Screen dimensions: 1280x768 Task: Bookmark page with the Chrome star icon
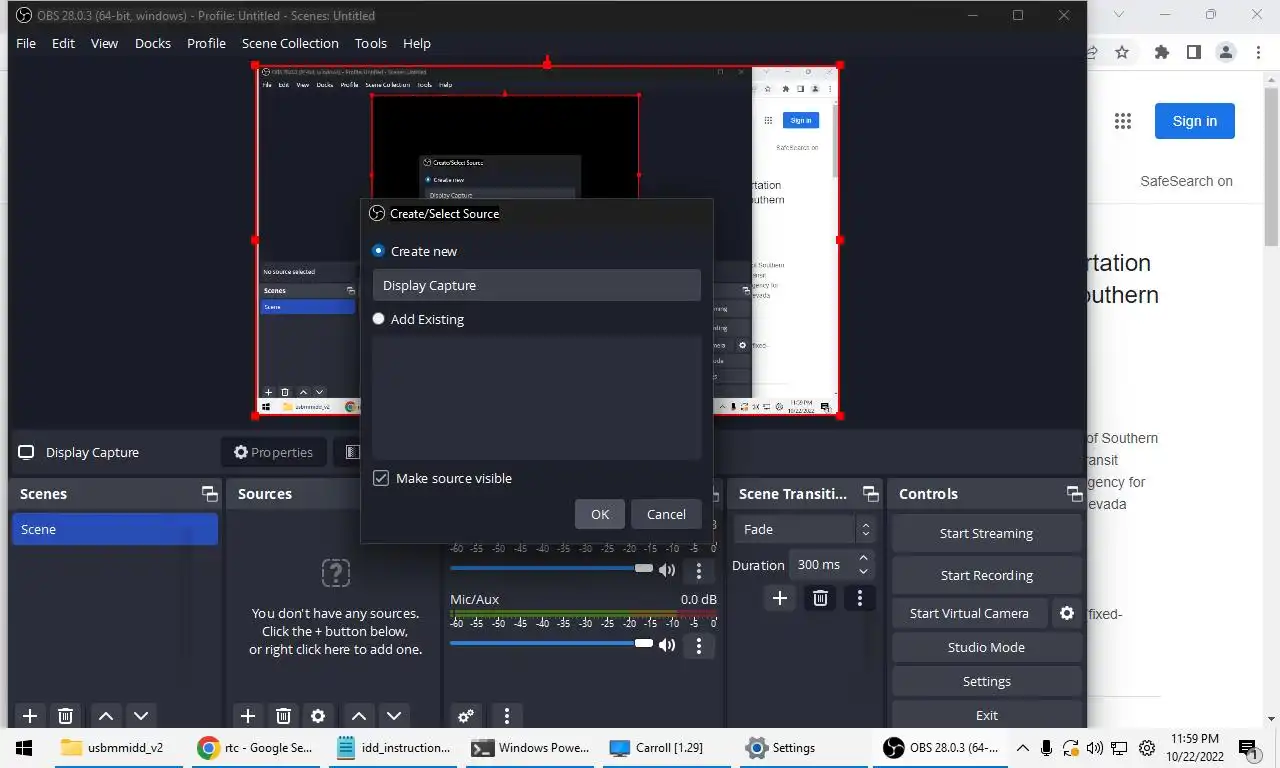pos(1122,52)
